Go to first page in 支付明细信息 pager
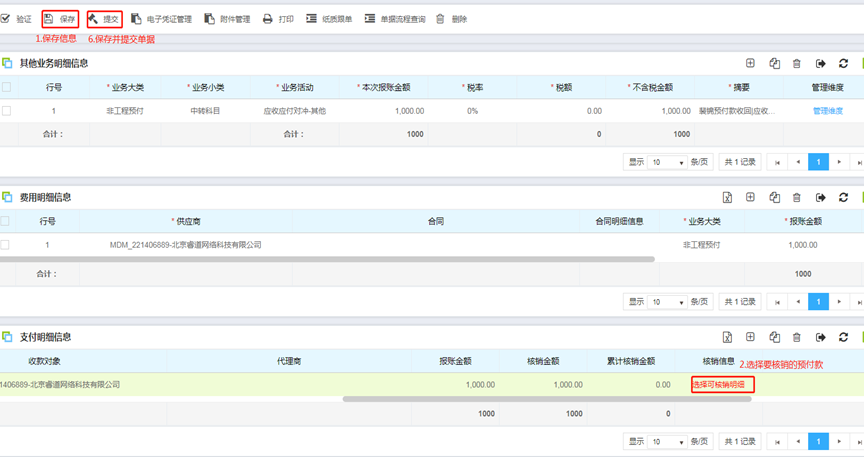Image resolution: width=864 pixels, height=457 pixels. click(777, 442)
